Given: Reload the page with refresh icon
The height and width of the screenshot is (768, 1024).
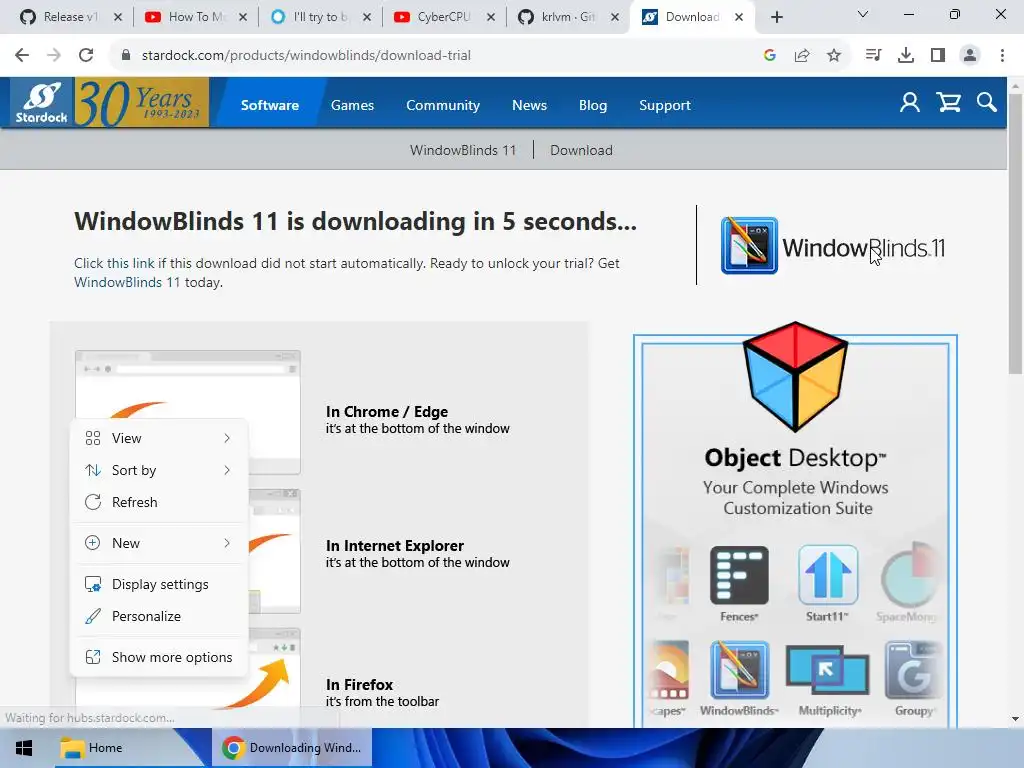Looking at the screenshot, I should coord(86,56).
